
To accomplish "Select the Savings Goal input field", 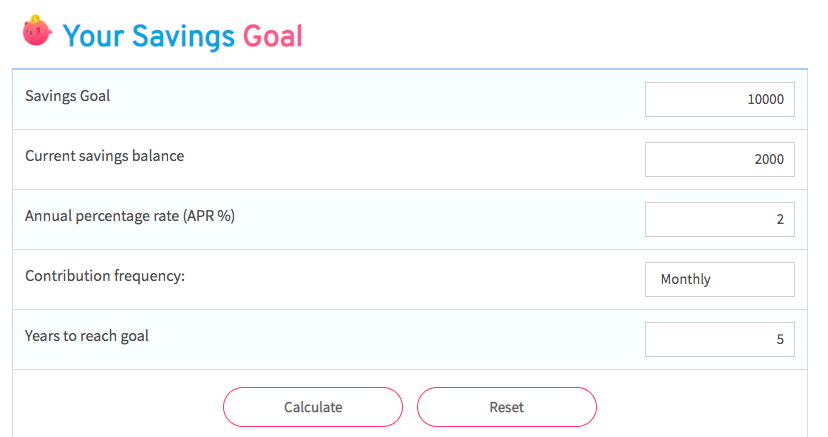I will (x=719, y=99).
